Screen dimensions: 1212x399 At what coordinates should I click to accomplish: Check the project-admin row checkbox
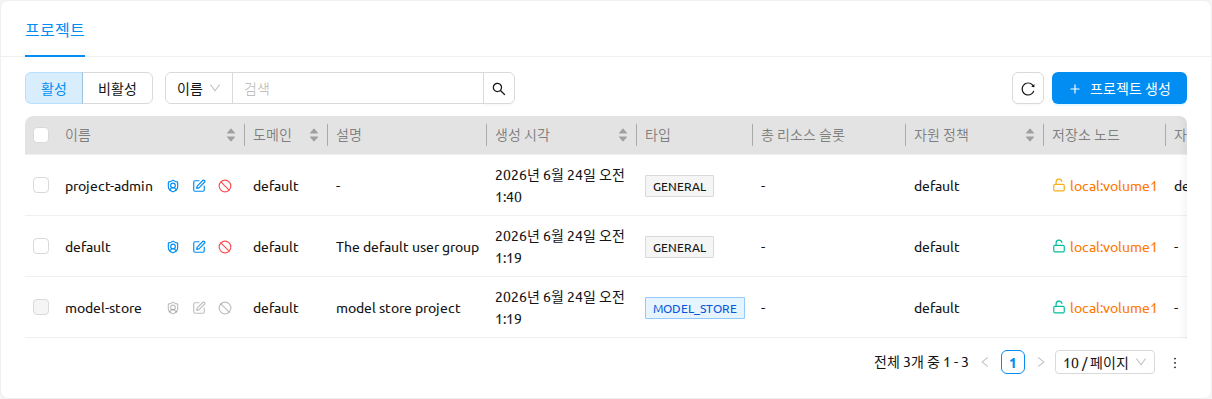pyautogui.click(x=41, y=186)
